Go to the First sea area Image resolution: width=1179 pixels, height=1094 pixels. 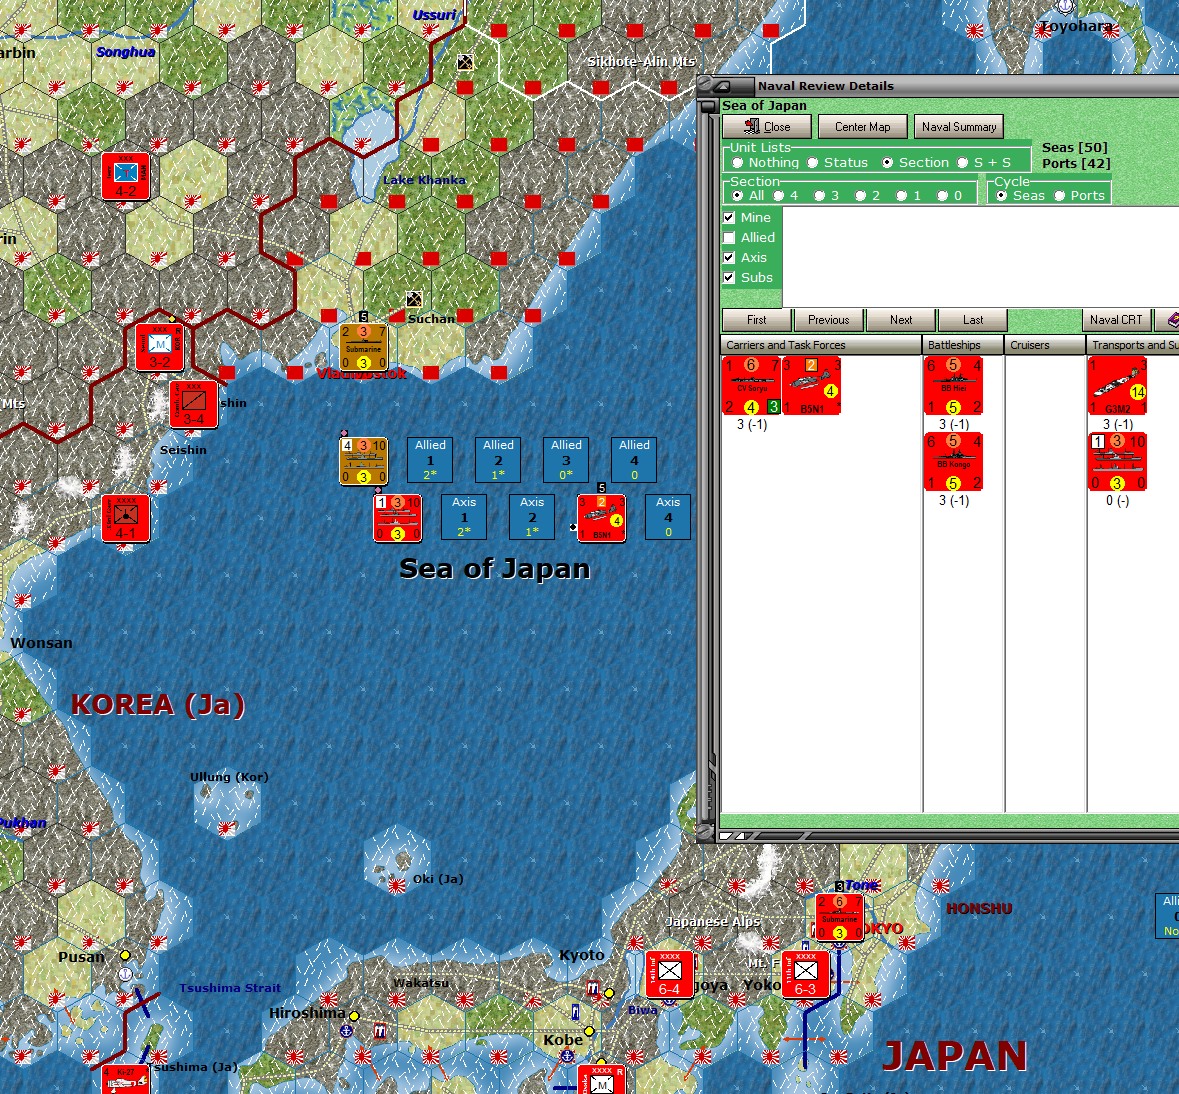click(x=756, y=320)
